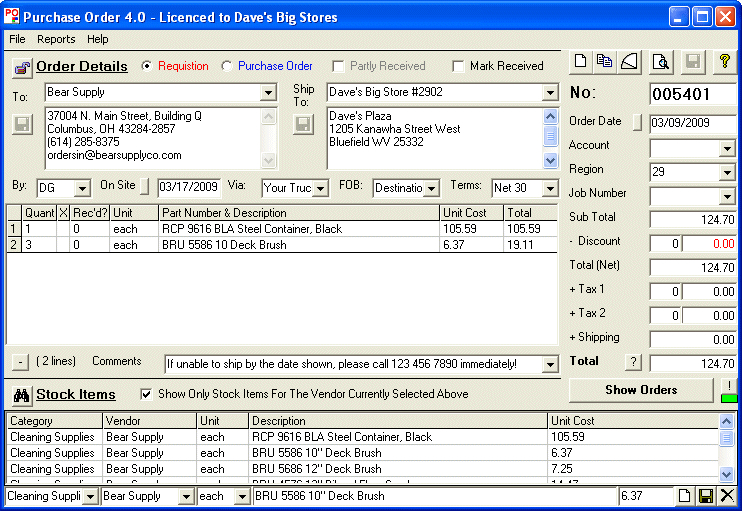
Task: Click the copy order icon
Action: tap(604, 62)
